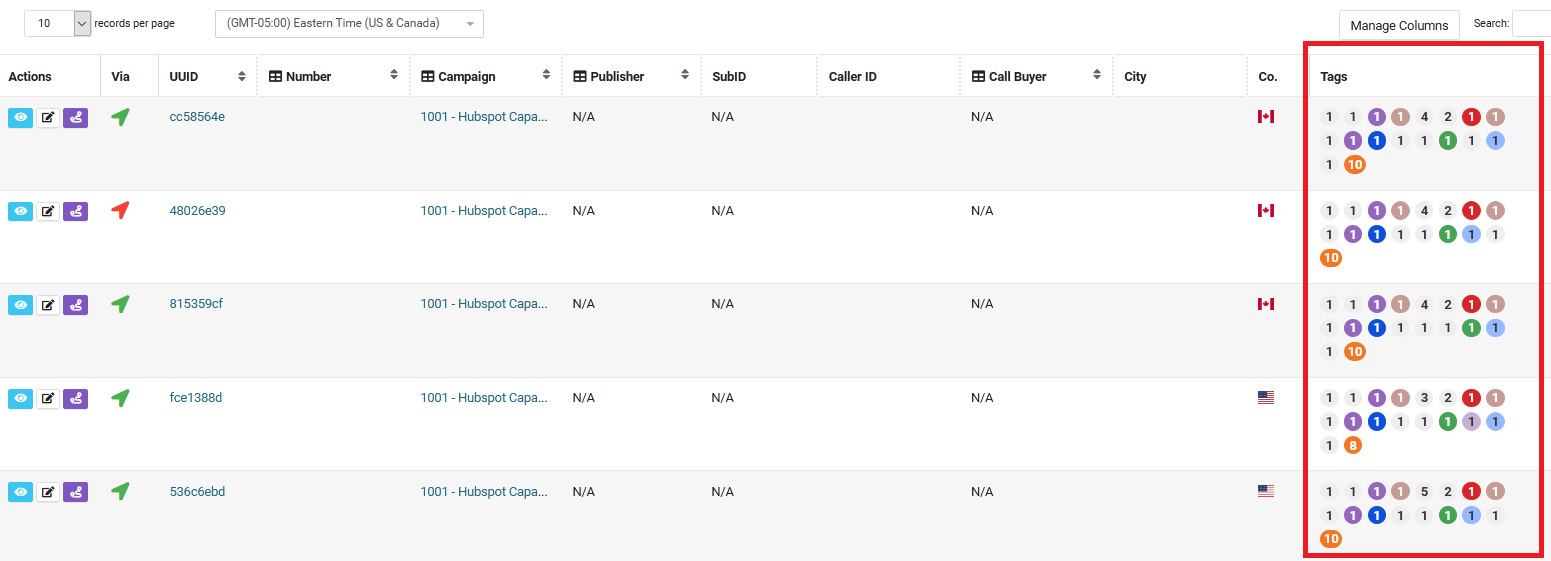Toggle the eye view icon for 536c6ebd

pyautogui.click(x=20, y=492)
